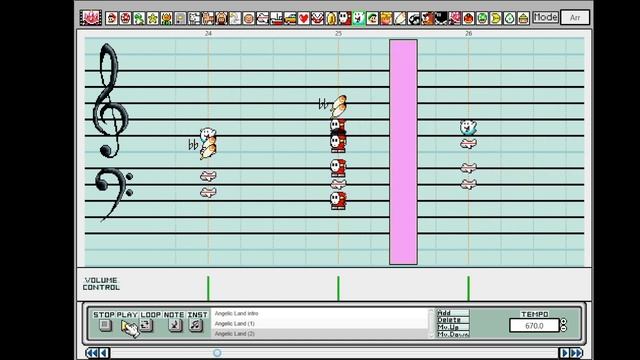Screen dimensions: 640x360
Task: Click the tempo value field showing 670.0
Action: click(x=534, y=326)
